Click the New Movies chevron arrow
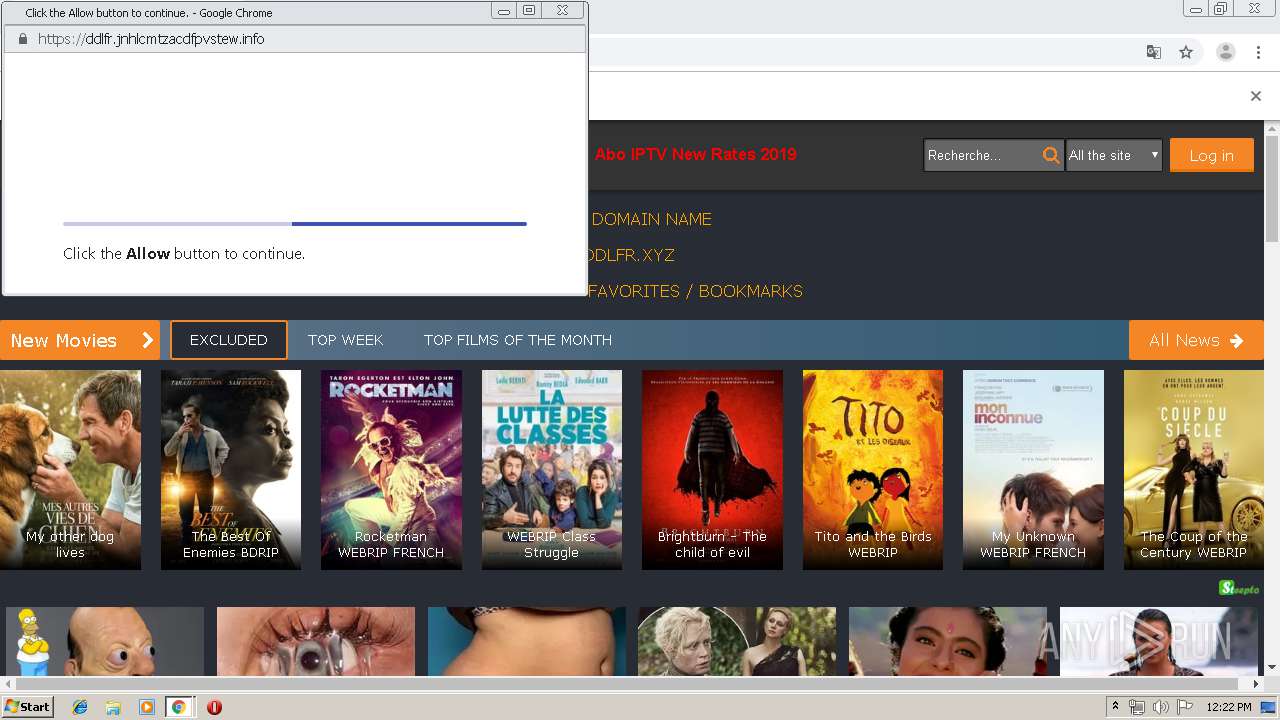The image size is (1280, 720). [147, 340]
